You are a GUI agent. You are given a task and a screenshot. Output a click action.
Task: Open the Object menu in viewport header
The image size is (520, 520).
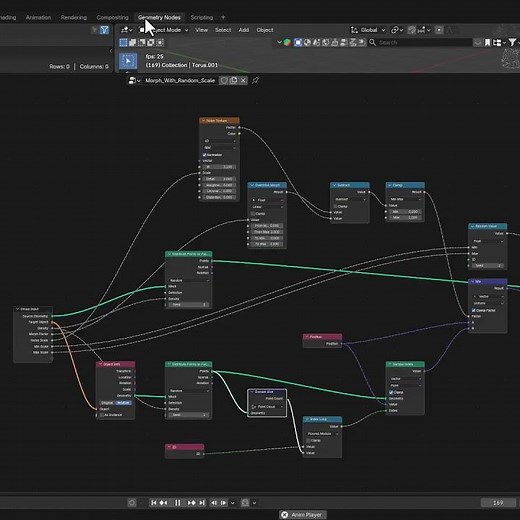click(265, 30)
